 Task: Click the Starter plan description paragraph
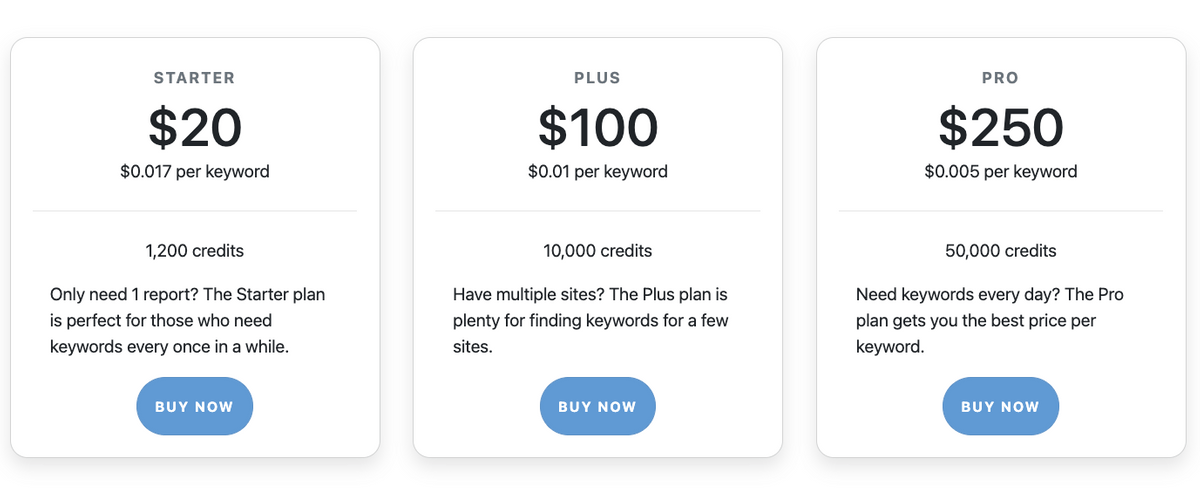pos(188,321)
